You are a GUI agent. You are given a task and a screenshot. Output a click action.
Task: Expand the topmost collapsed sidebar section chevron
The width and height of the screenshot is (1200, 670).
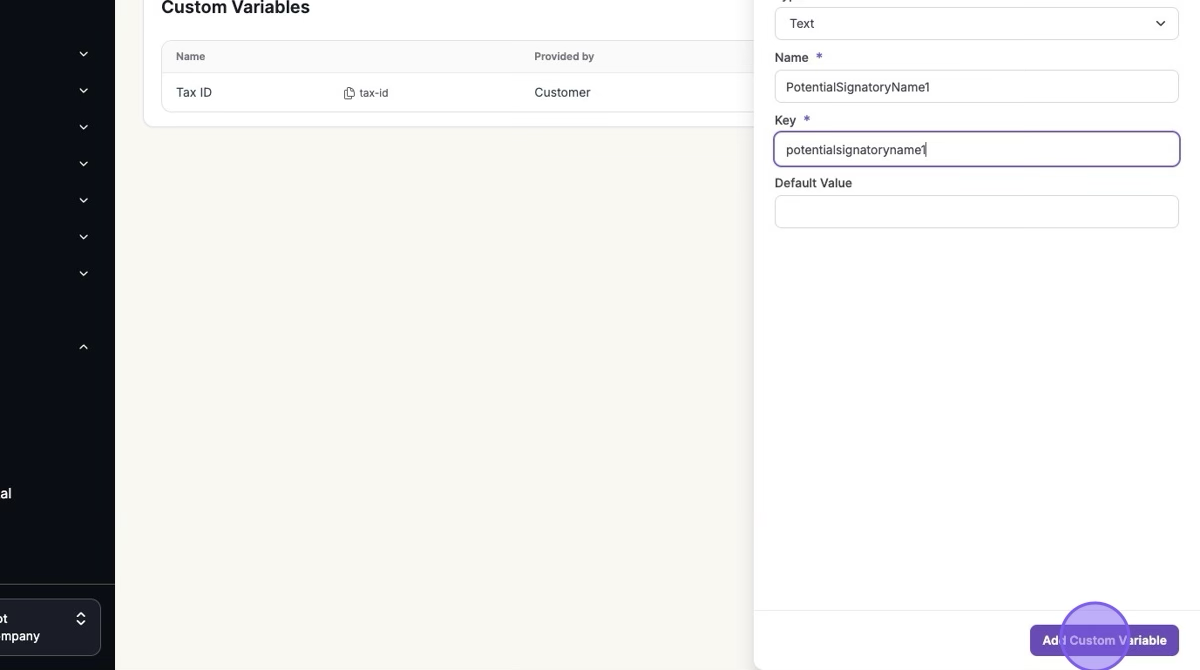click(84, 54)
